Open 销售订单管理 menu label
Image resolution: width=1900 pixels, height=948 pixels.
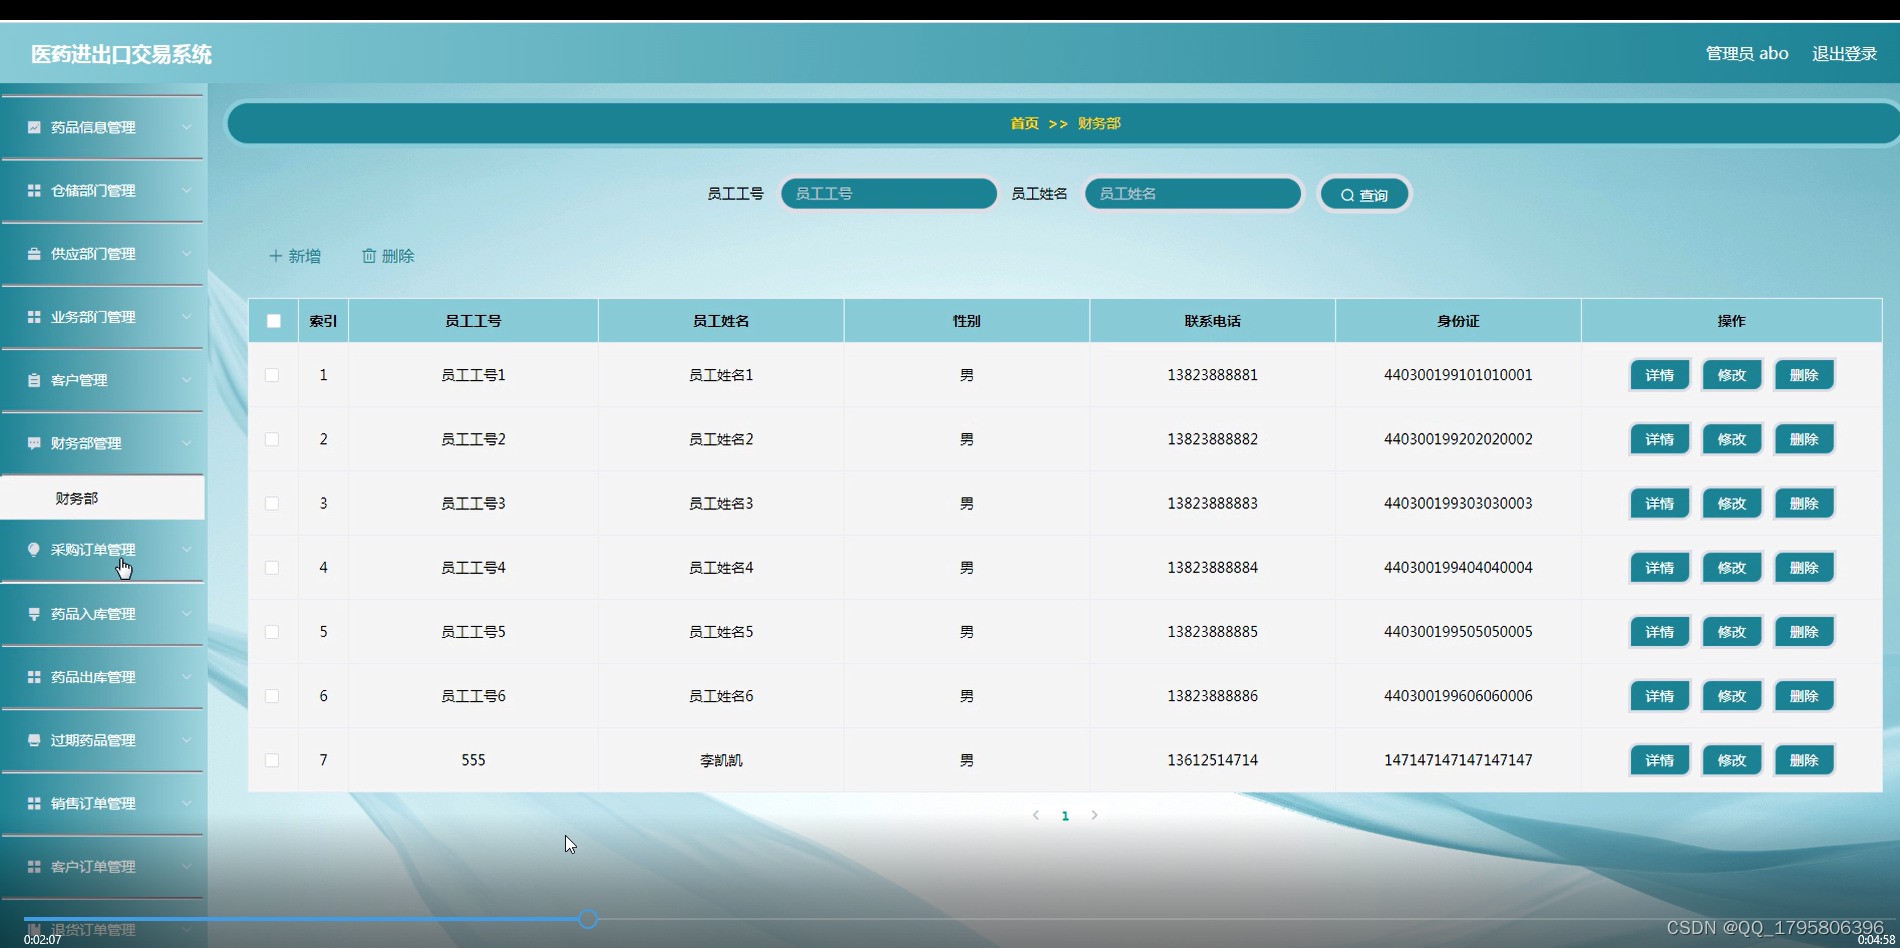(93, 803)
